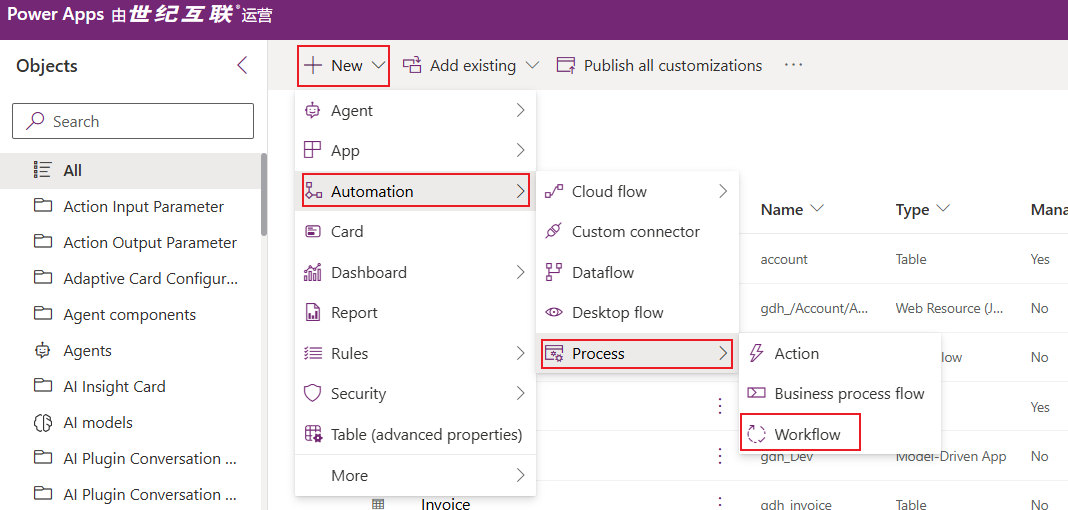Click the AI models brain icon in sidebar
Image resolution: width=1068 pixels, height=510 pixels.
click(42, 423)
